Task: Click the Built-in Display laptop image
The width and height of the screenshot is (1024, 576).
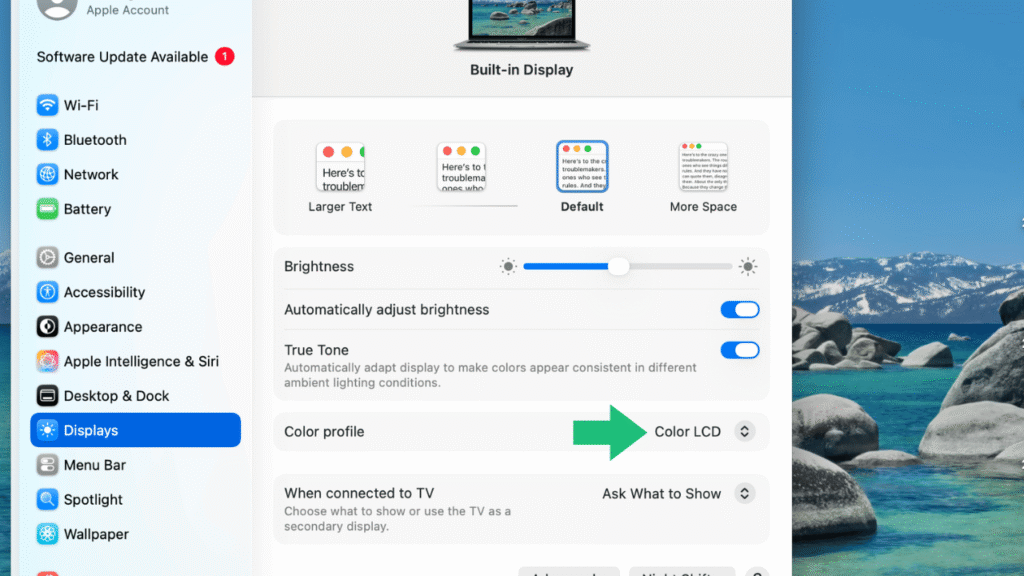Action: point(522,25)
